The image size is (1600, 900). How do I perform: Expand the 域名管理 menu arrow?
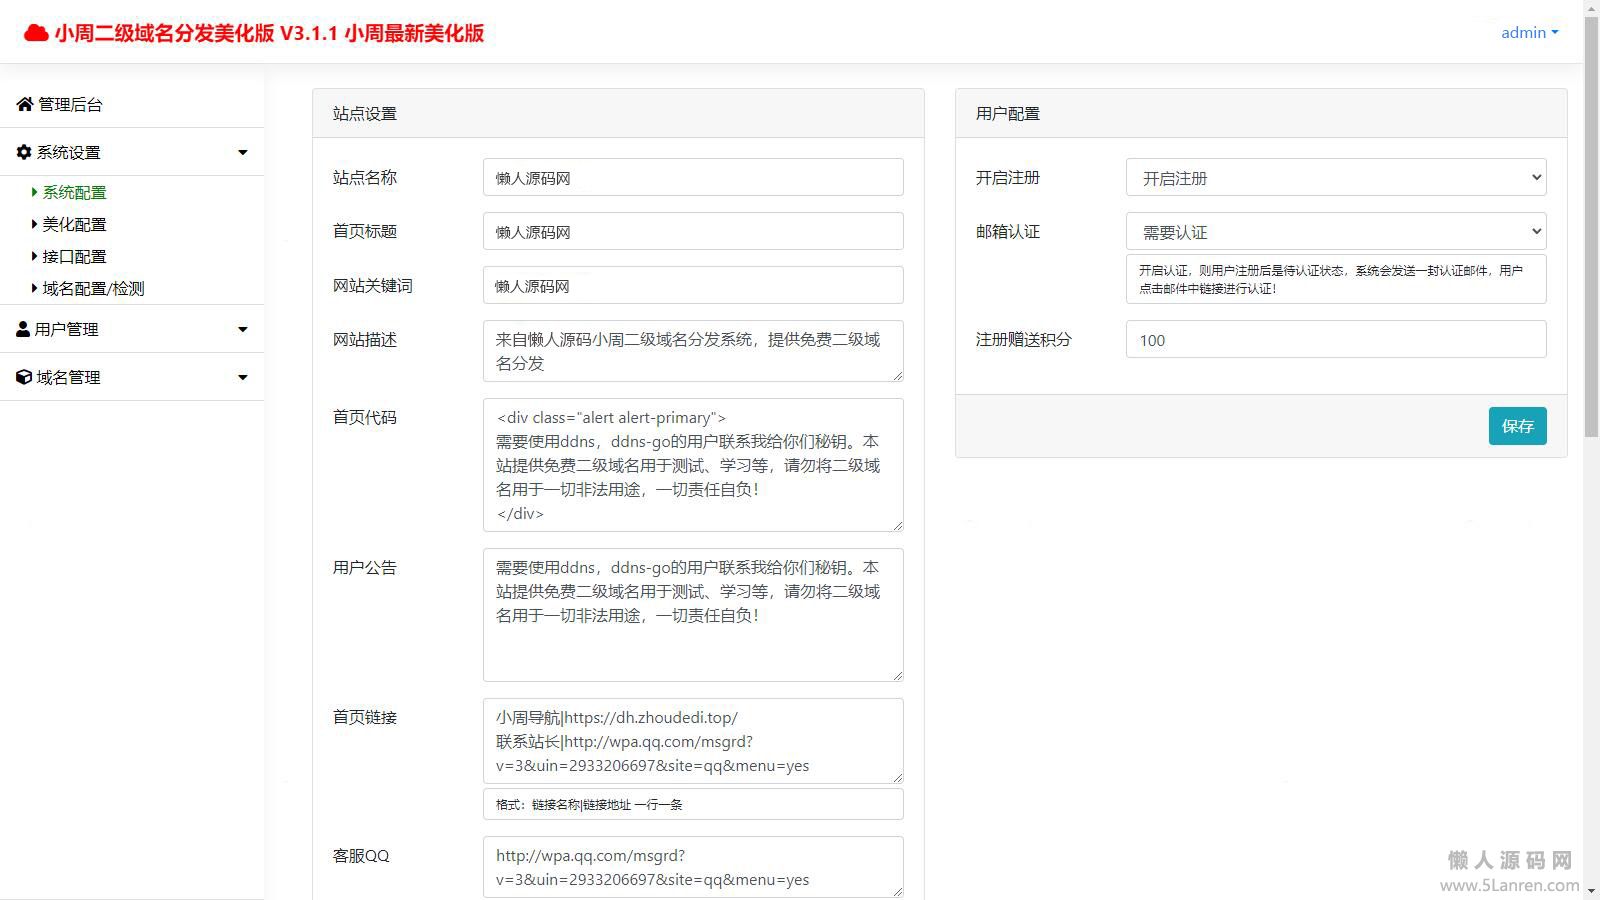242,377
